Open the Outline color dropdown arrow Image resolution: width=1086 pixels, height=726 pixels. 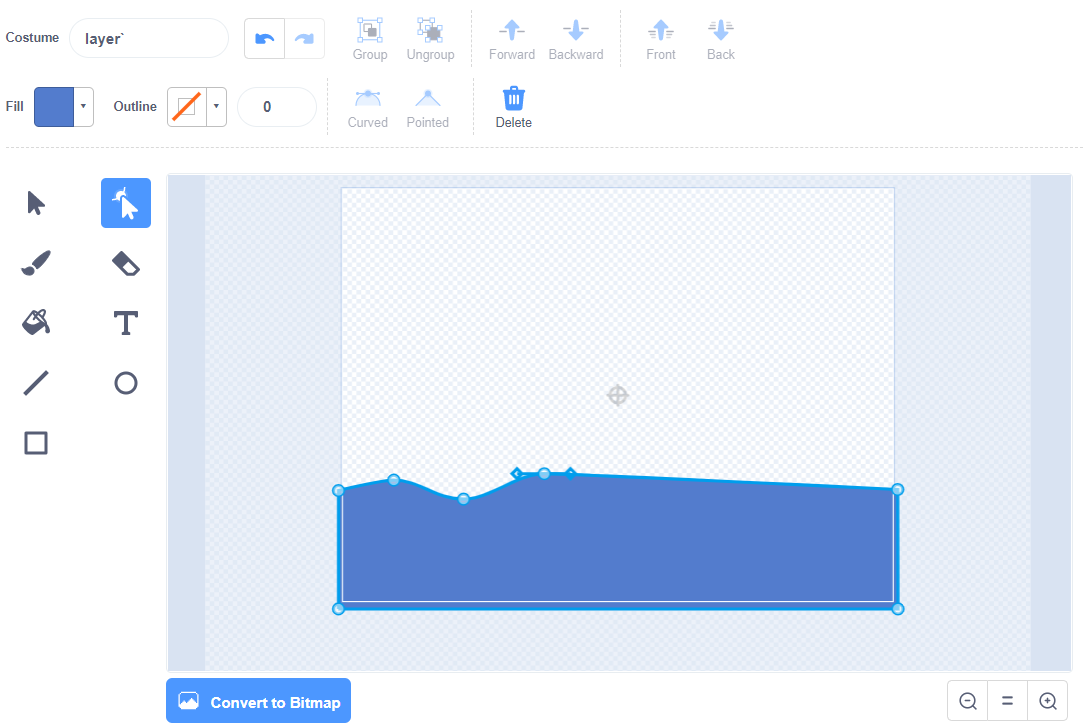[x=216, y=107]
